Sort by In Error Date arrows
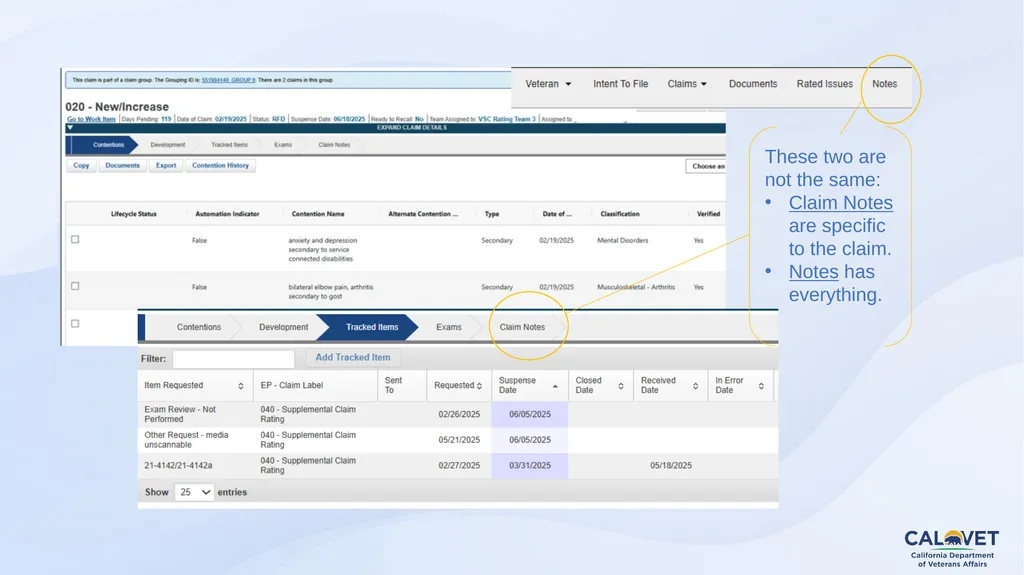Image resolution: width=1024 pixels, height=575 pixels. click(x=761, y=386)
